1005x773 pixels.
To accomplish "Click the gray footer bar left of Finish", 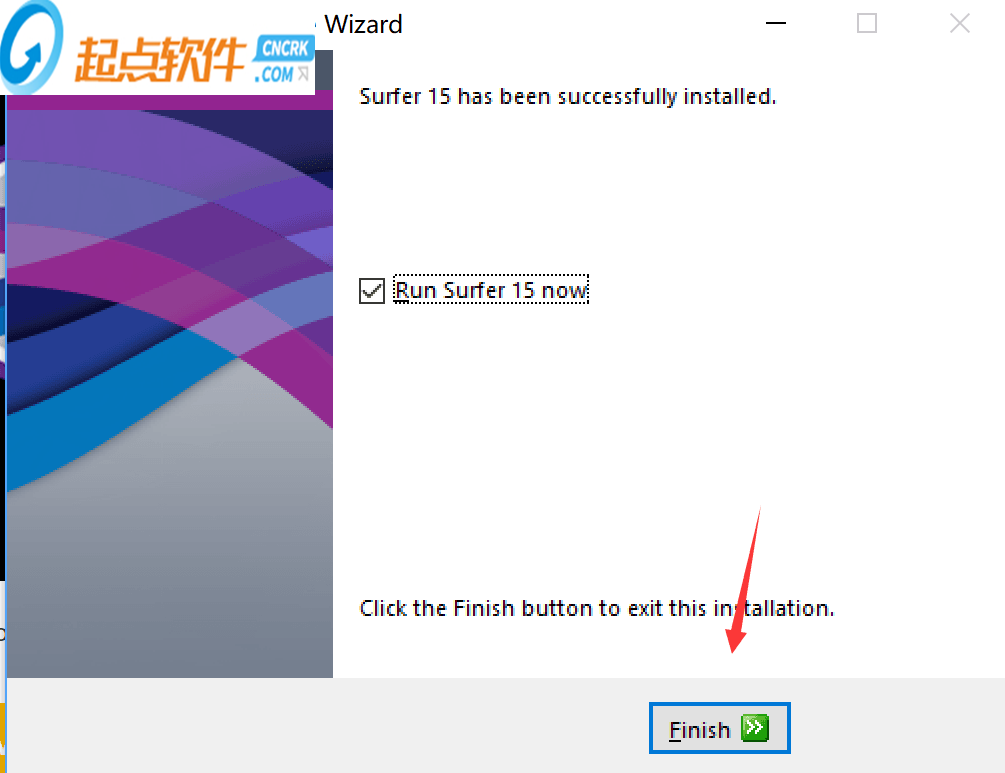I will [x=327, y=726].
